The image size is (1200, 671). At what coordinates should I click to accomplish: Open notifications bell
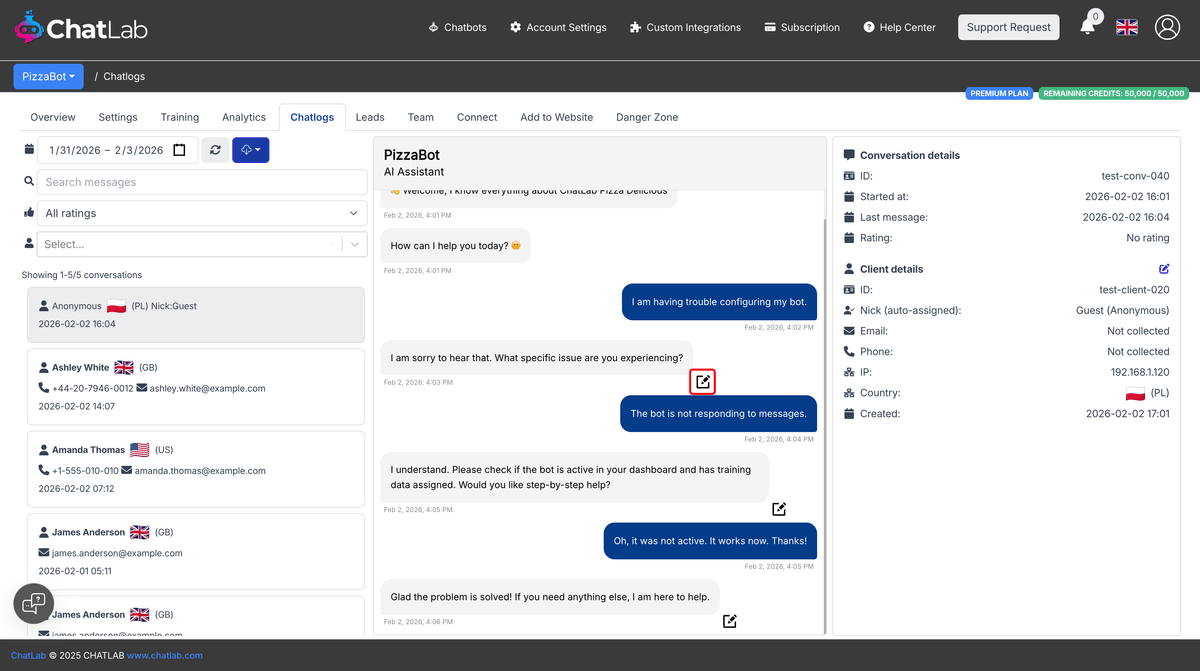click(1088, 27)
